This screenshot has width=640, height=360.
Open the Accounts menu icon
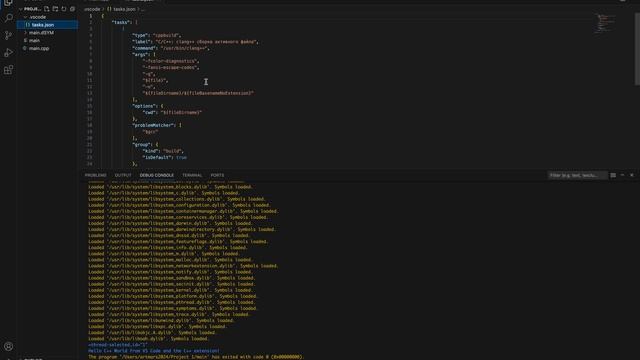[x=8, y=347]
